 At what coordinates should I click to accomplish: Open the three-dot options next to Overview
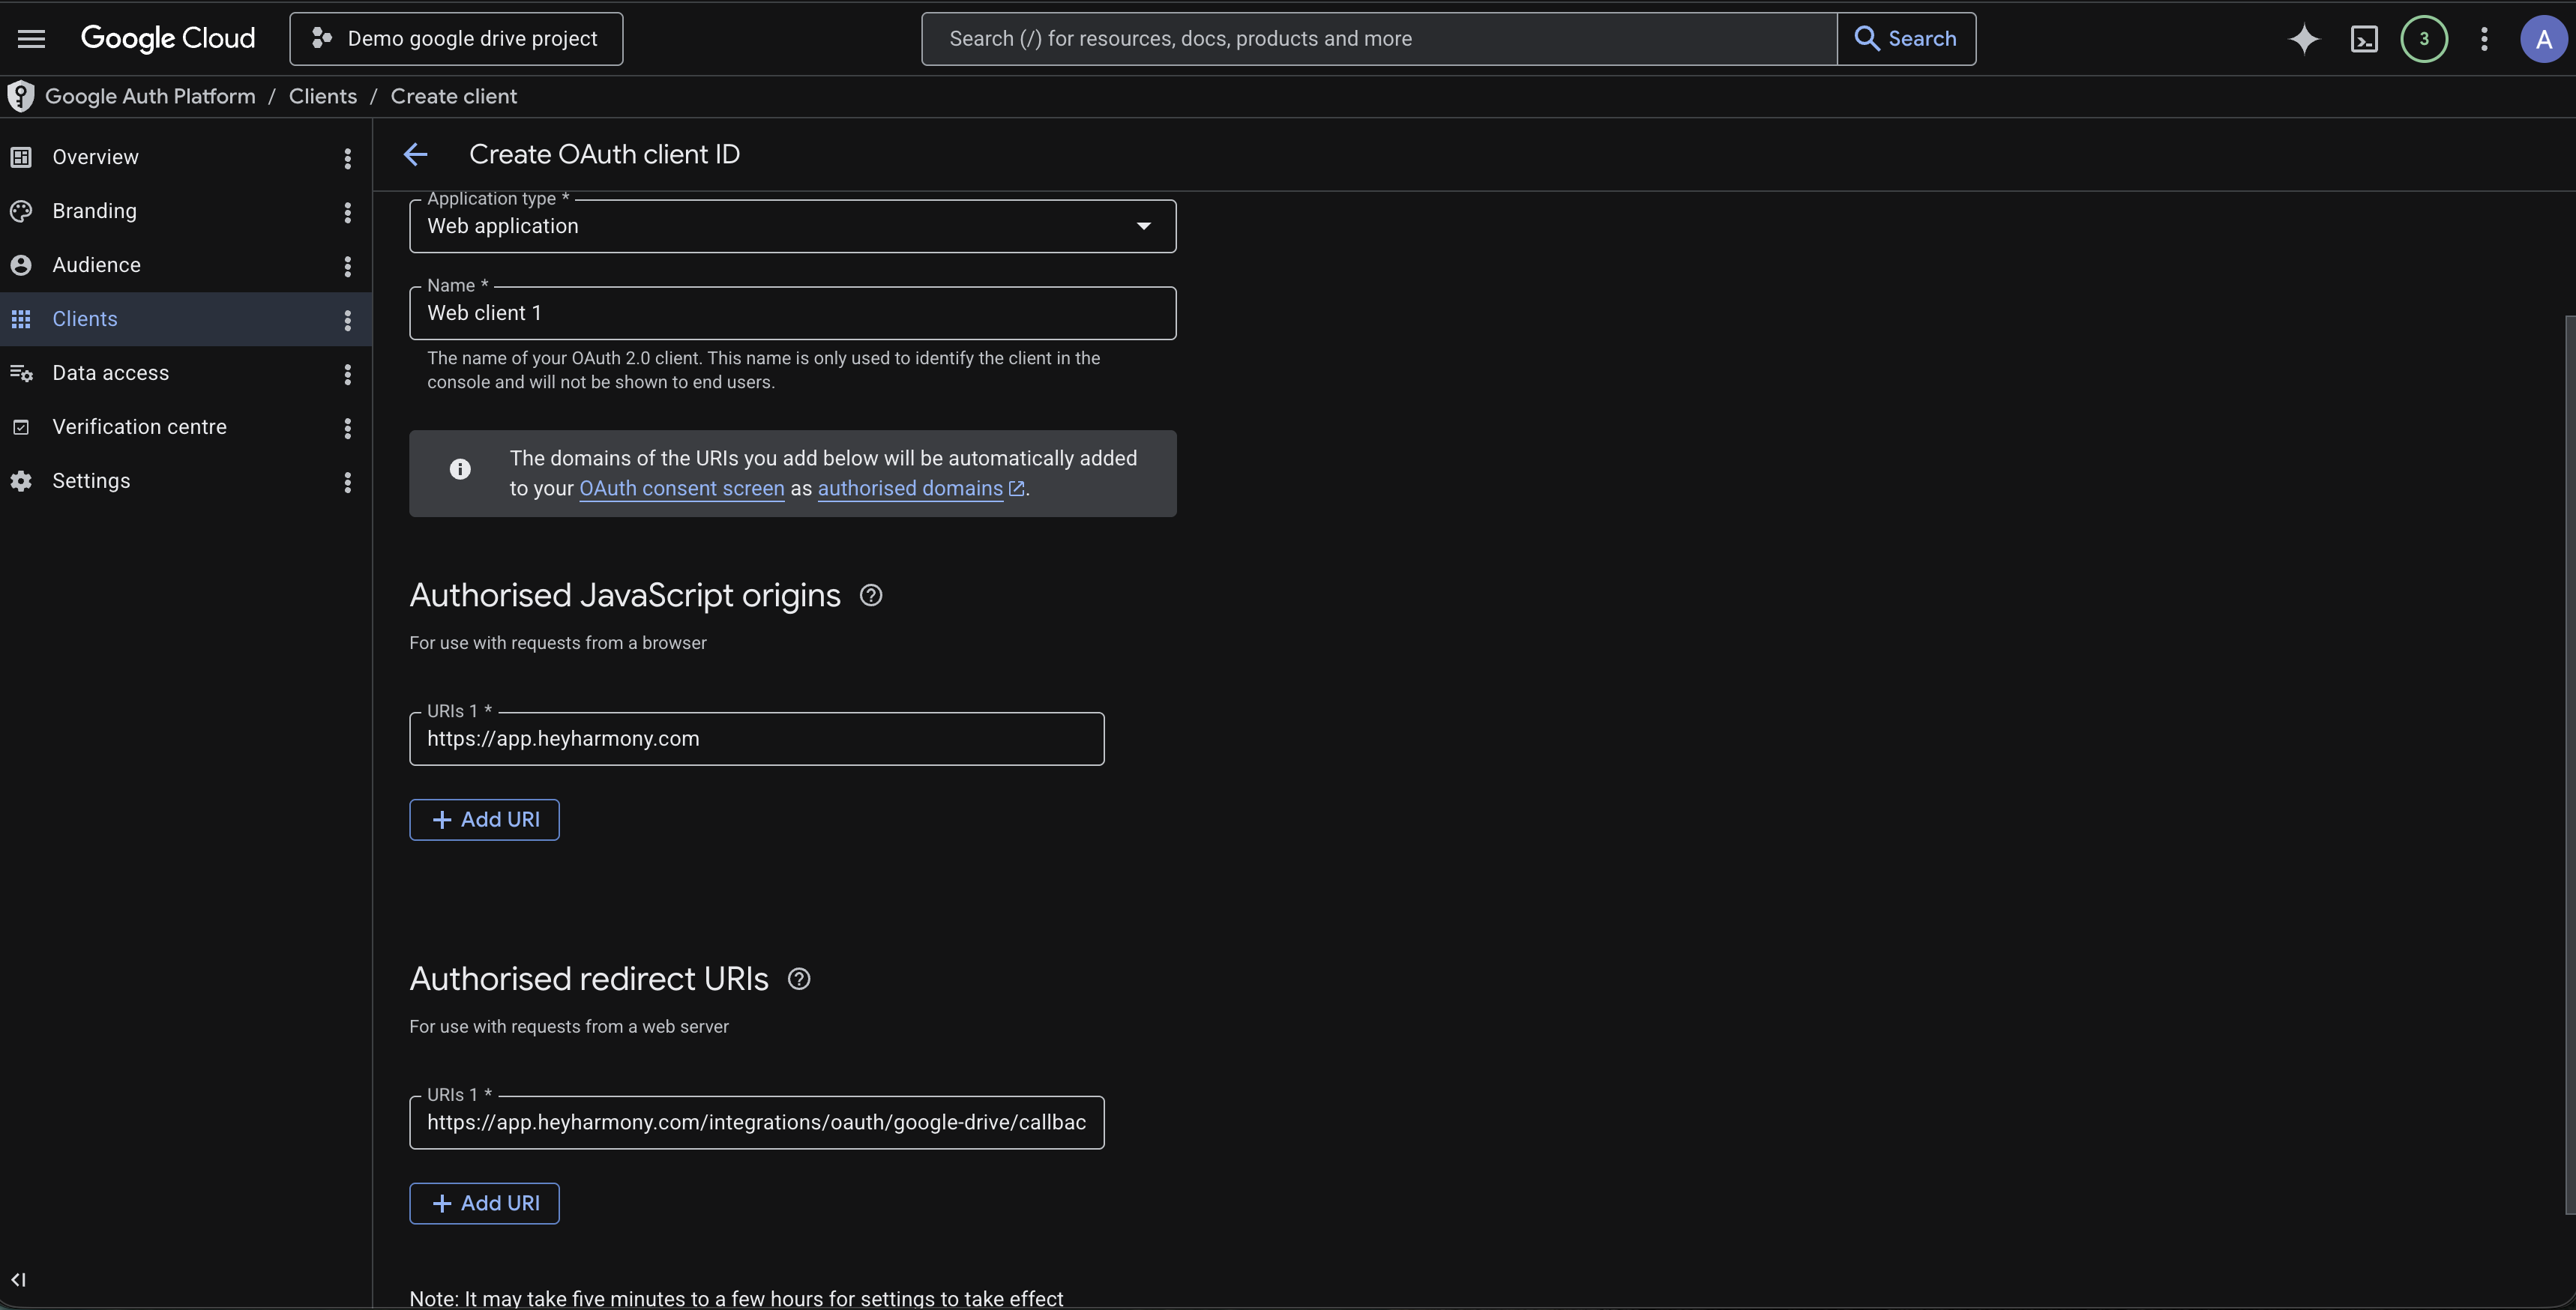(x=347, y=158)
